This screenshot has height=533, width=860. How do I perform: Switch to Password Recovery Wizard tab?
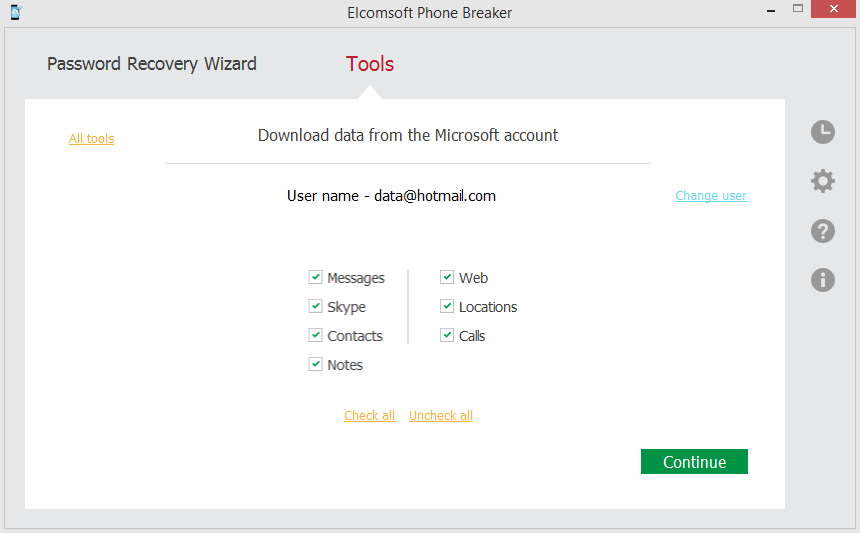[x=152, y=64]
